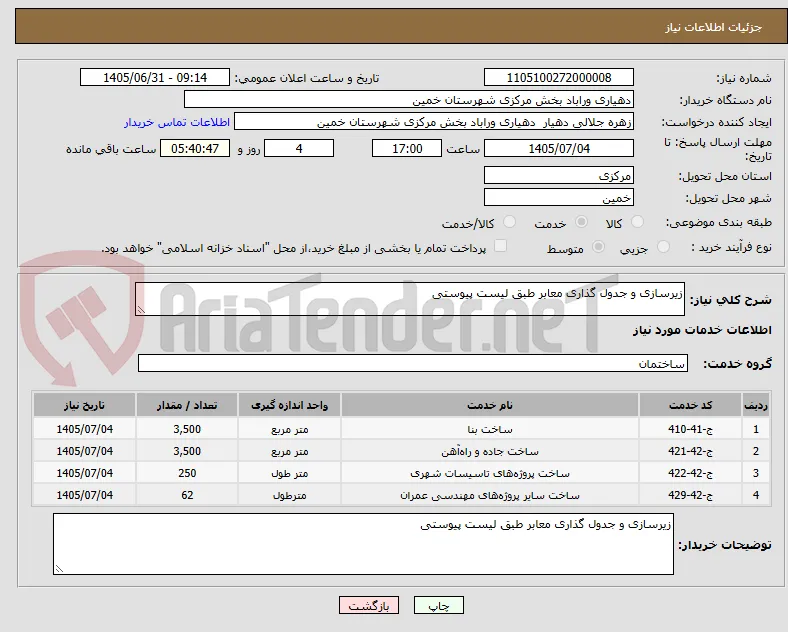788x632 pixels.
Task: Click the شرح کلی نیاز text area
Action: point(410,299)
